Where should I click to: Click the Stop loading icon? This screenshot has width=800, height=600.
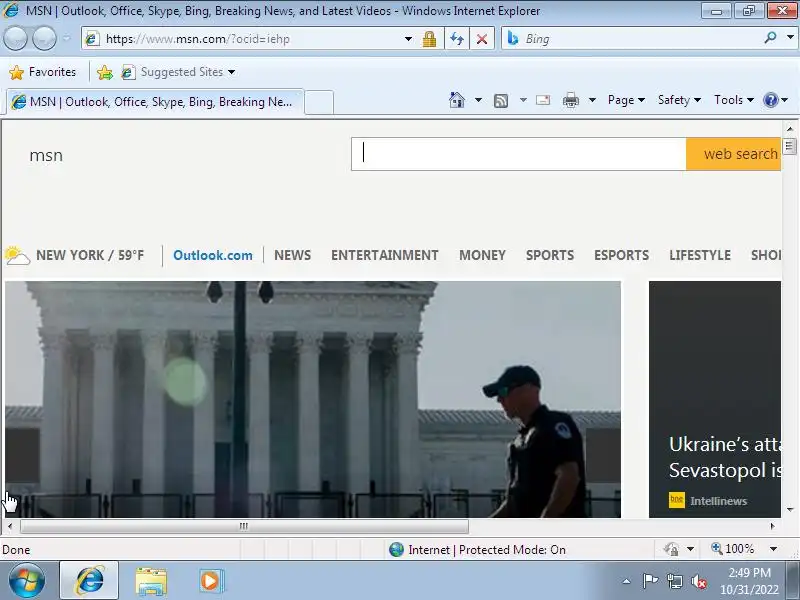tap(482, 39)
